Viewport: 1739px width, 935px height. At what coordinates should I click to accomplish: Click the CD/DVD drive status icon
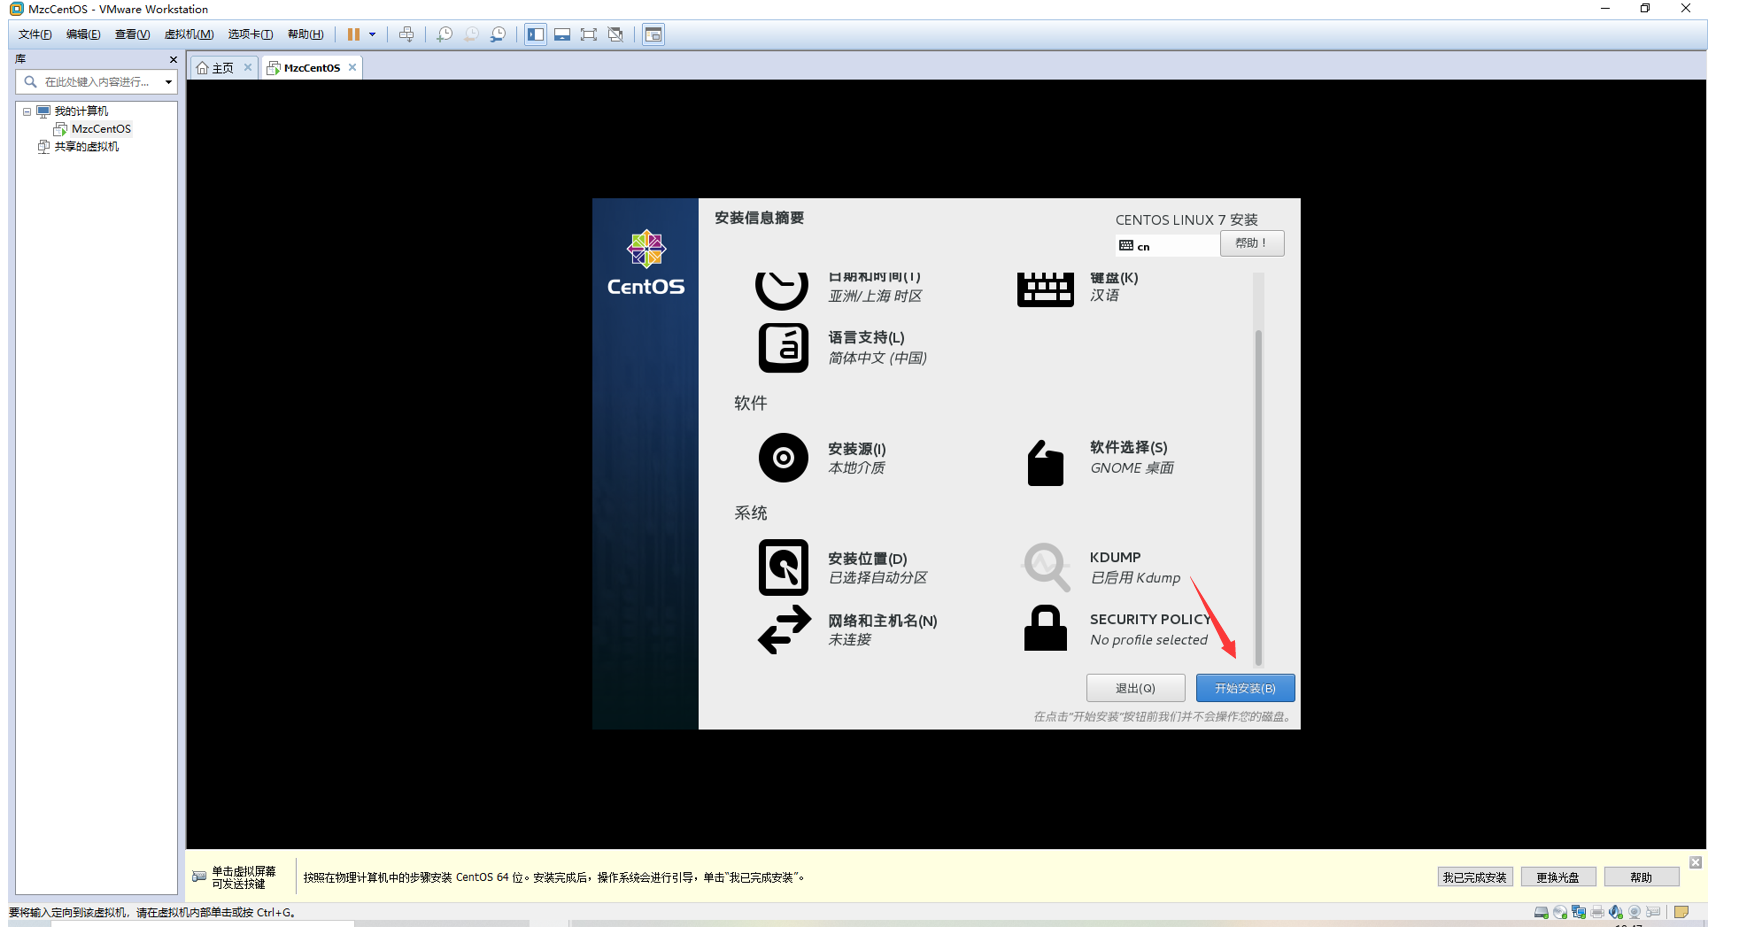1560,912
